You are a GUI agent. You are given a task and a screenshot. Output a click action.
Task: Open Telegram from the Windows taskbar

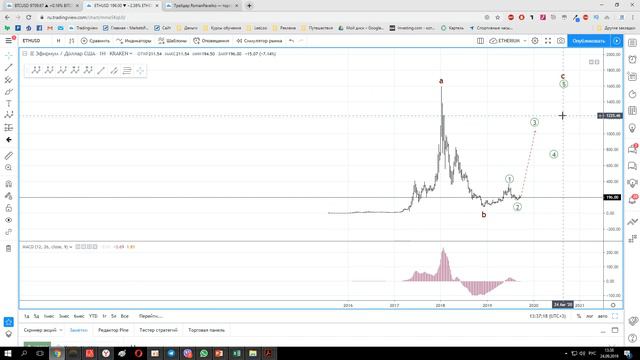coord(171,353)
